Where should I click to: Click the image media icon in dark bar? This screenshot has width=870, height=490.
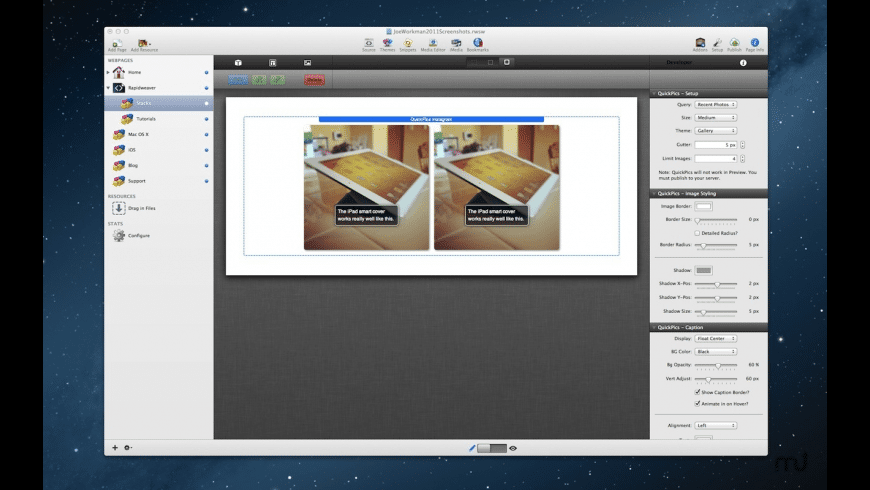click(307, 63)
